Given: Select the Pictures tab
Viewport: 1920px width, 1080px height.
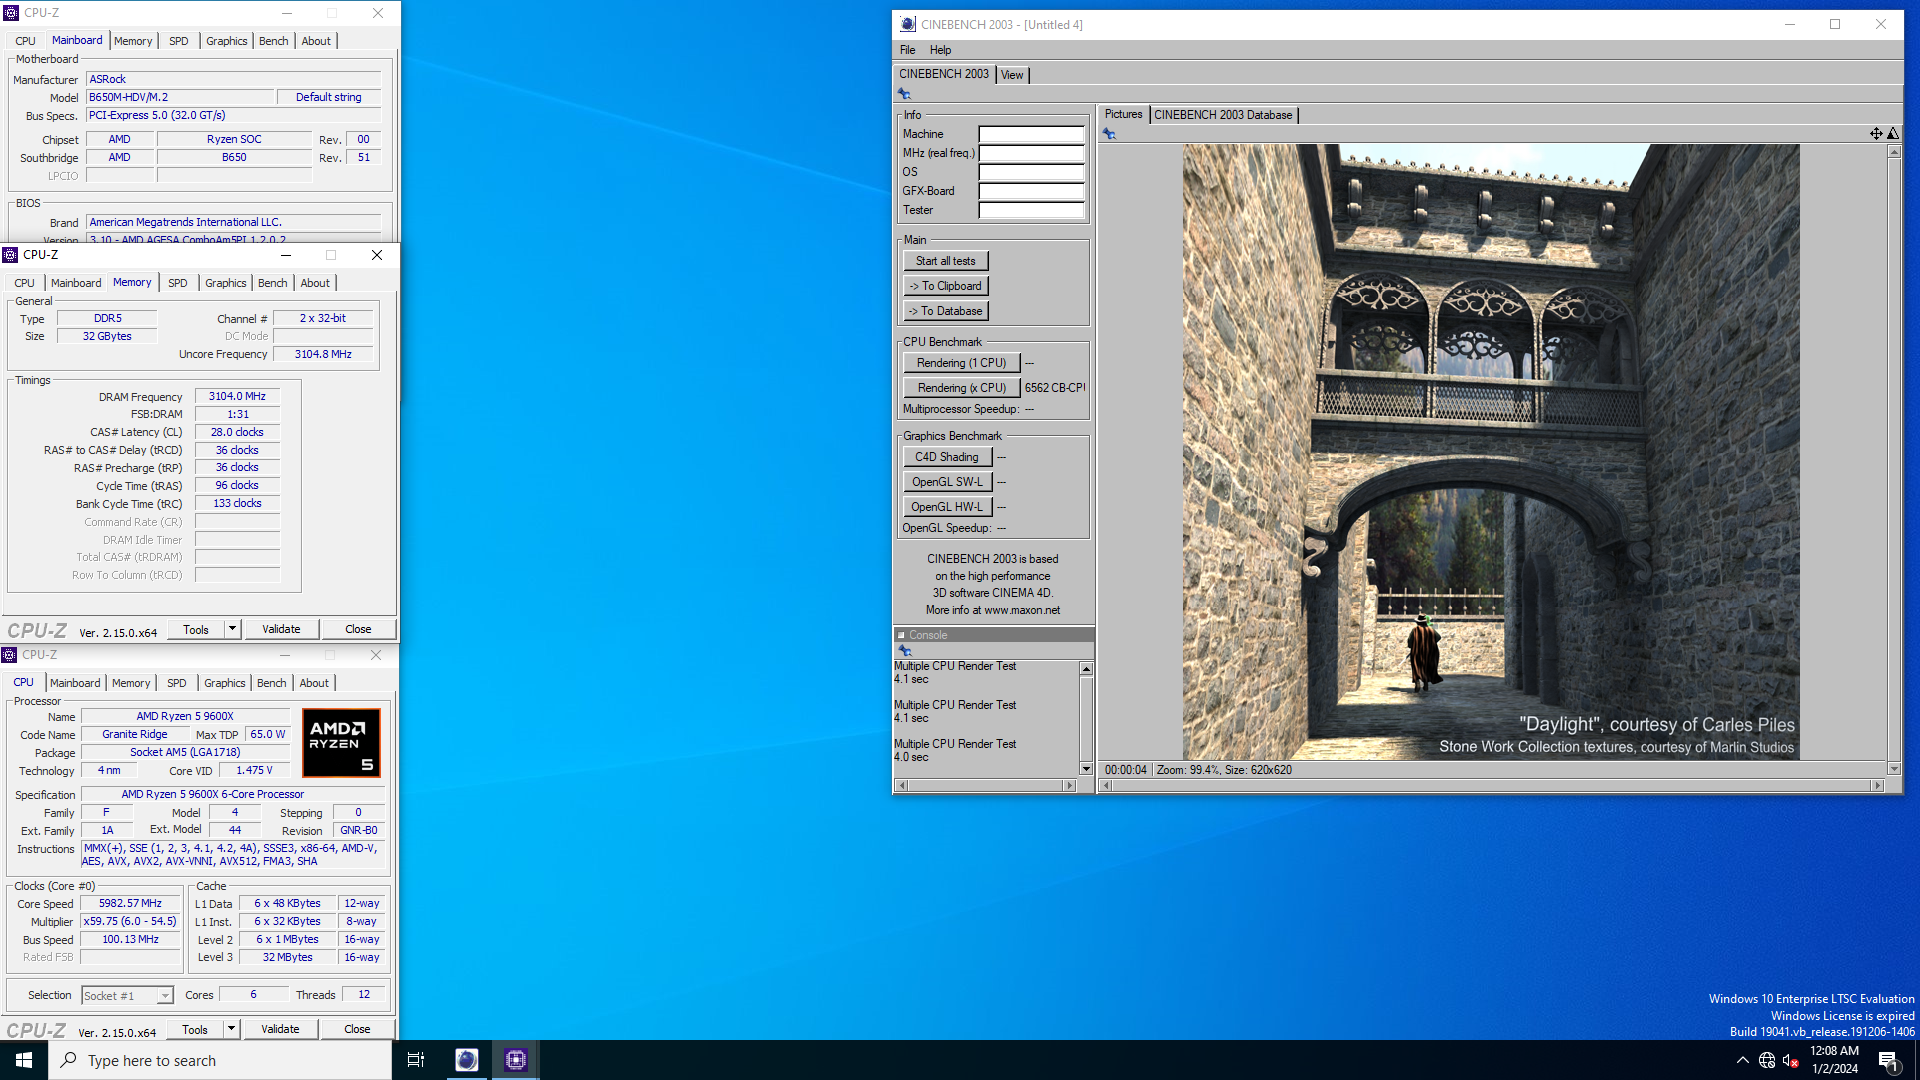Looking at the screenshot, I should [x=1123, y=114].
